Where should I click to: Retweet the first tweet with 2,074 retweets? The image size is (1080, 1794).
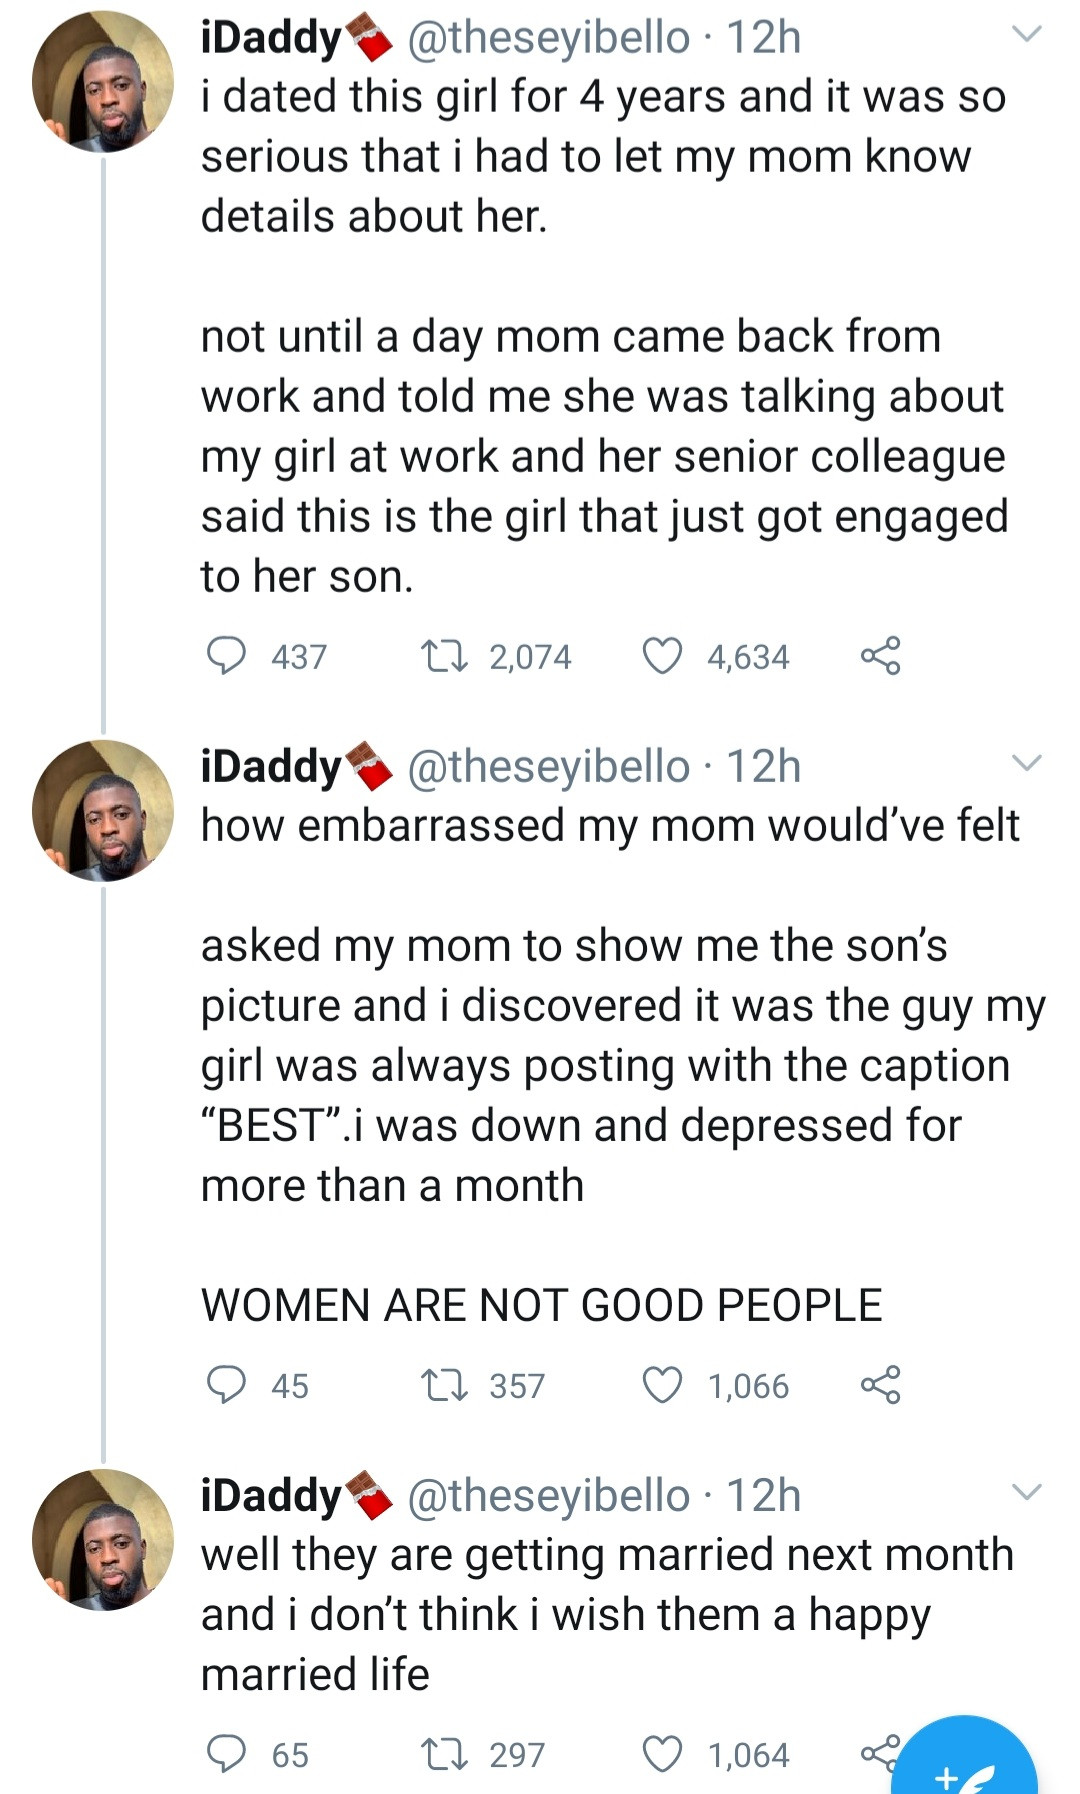click(438, 656)
